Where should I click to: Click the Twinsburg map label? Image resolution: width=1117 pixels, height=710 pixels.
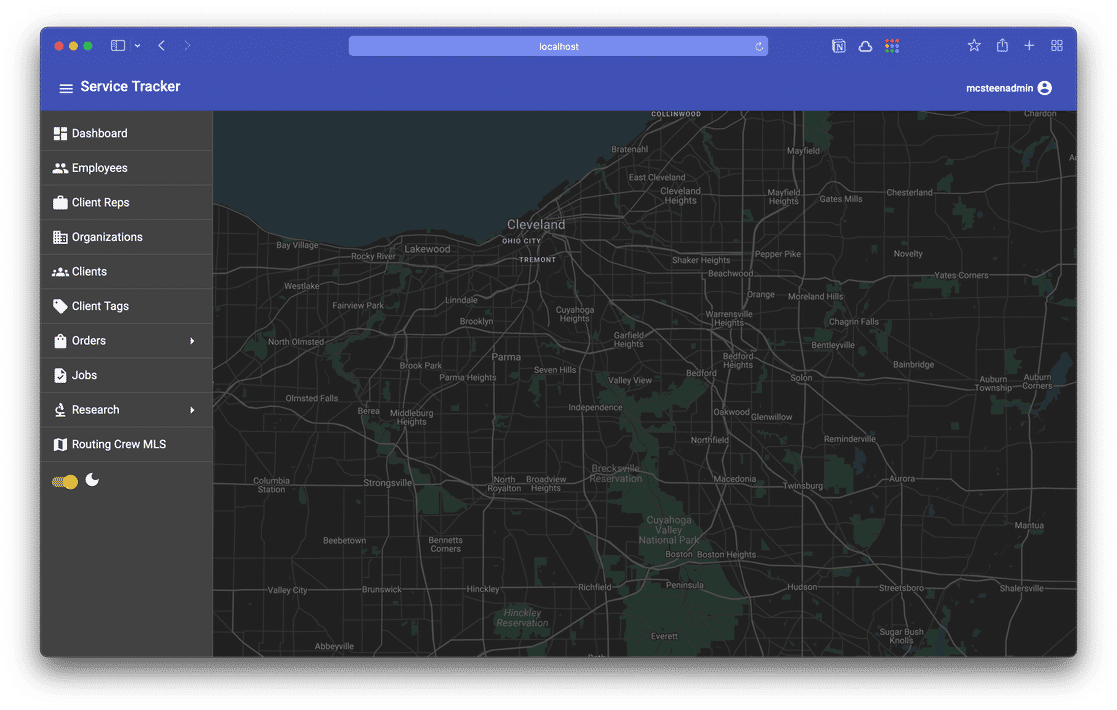[x=803, y=486]
